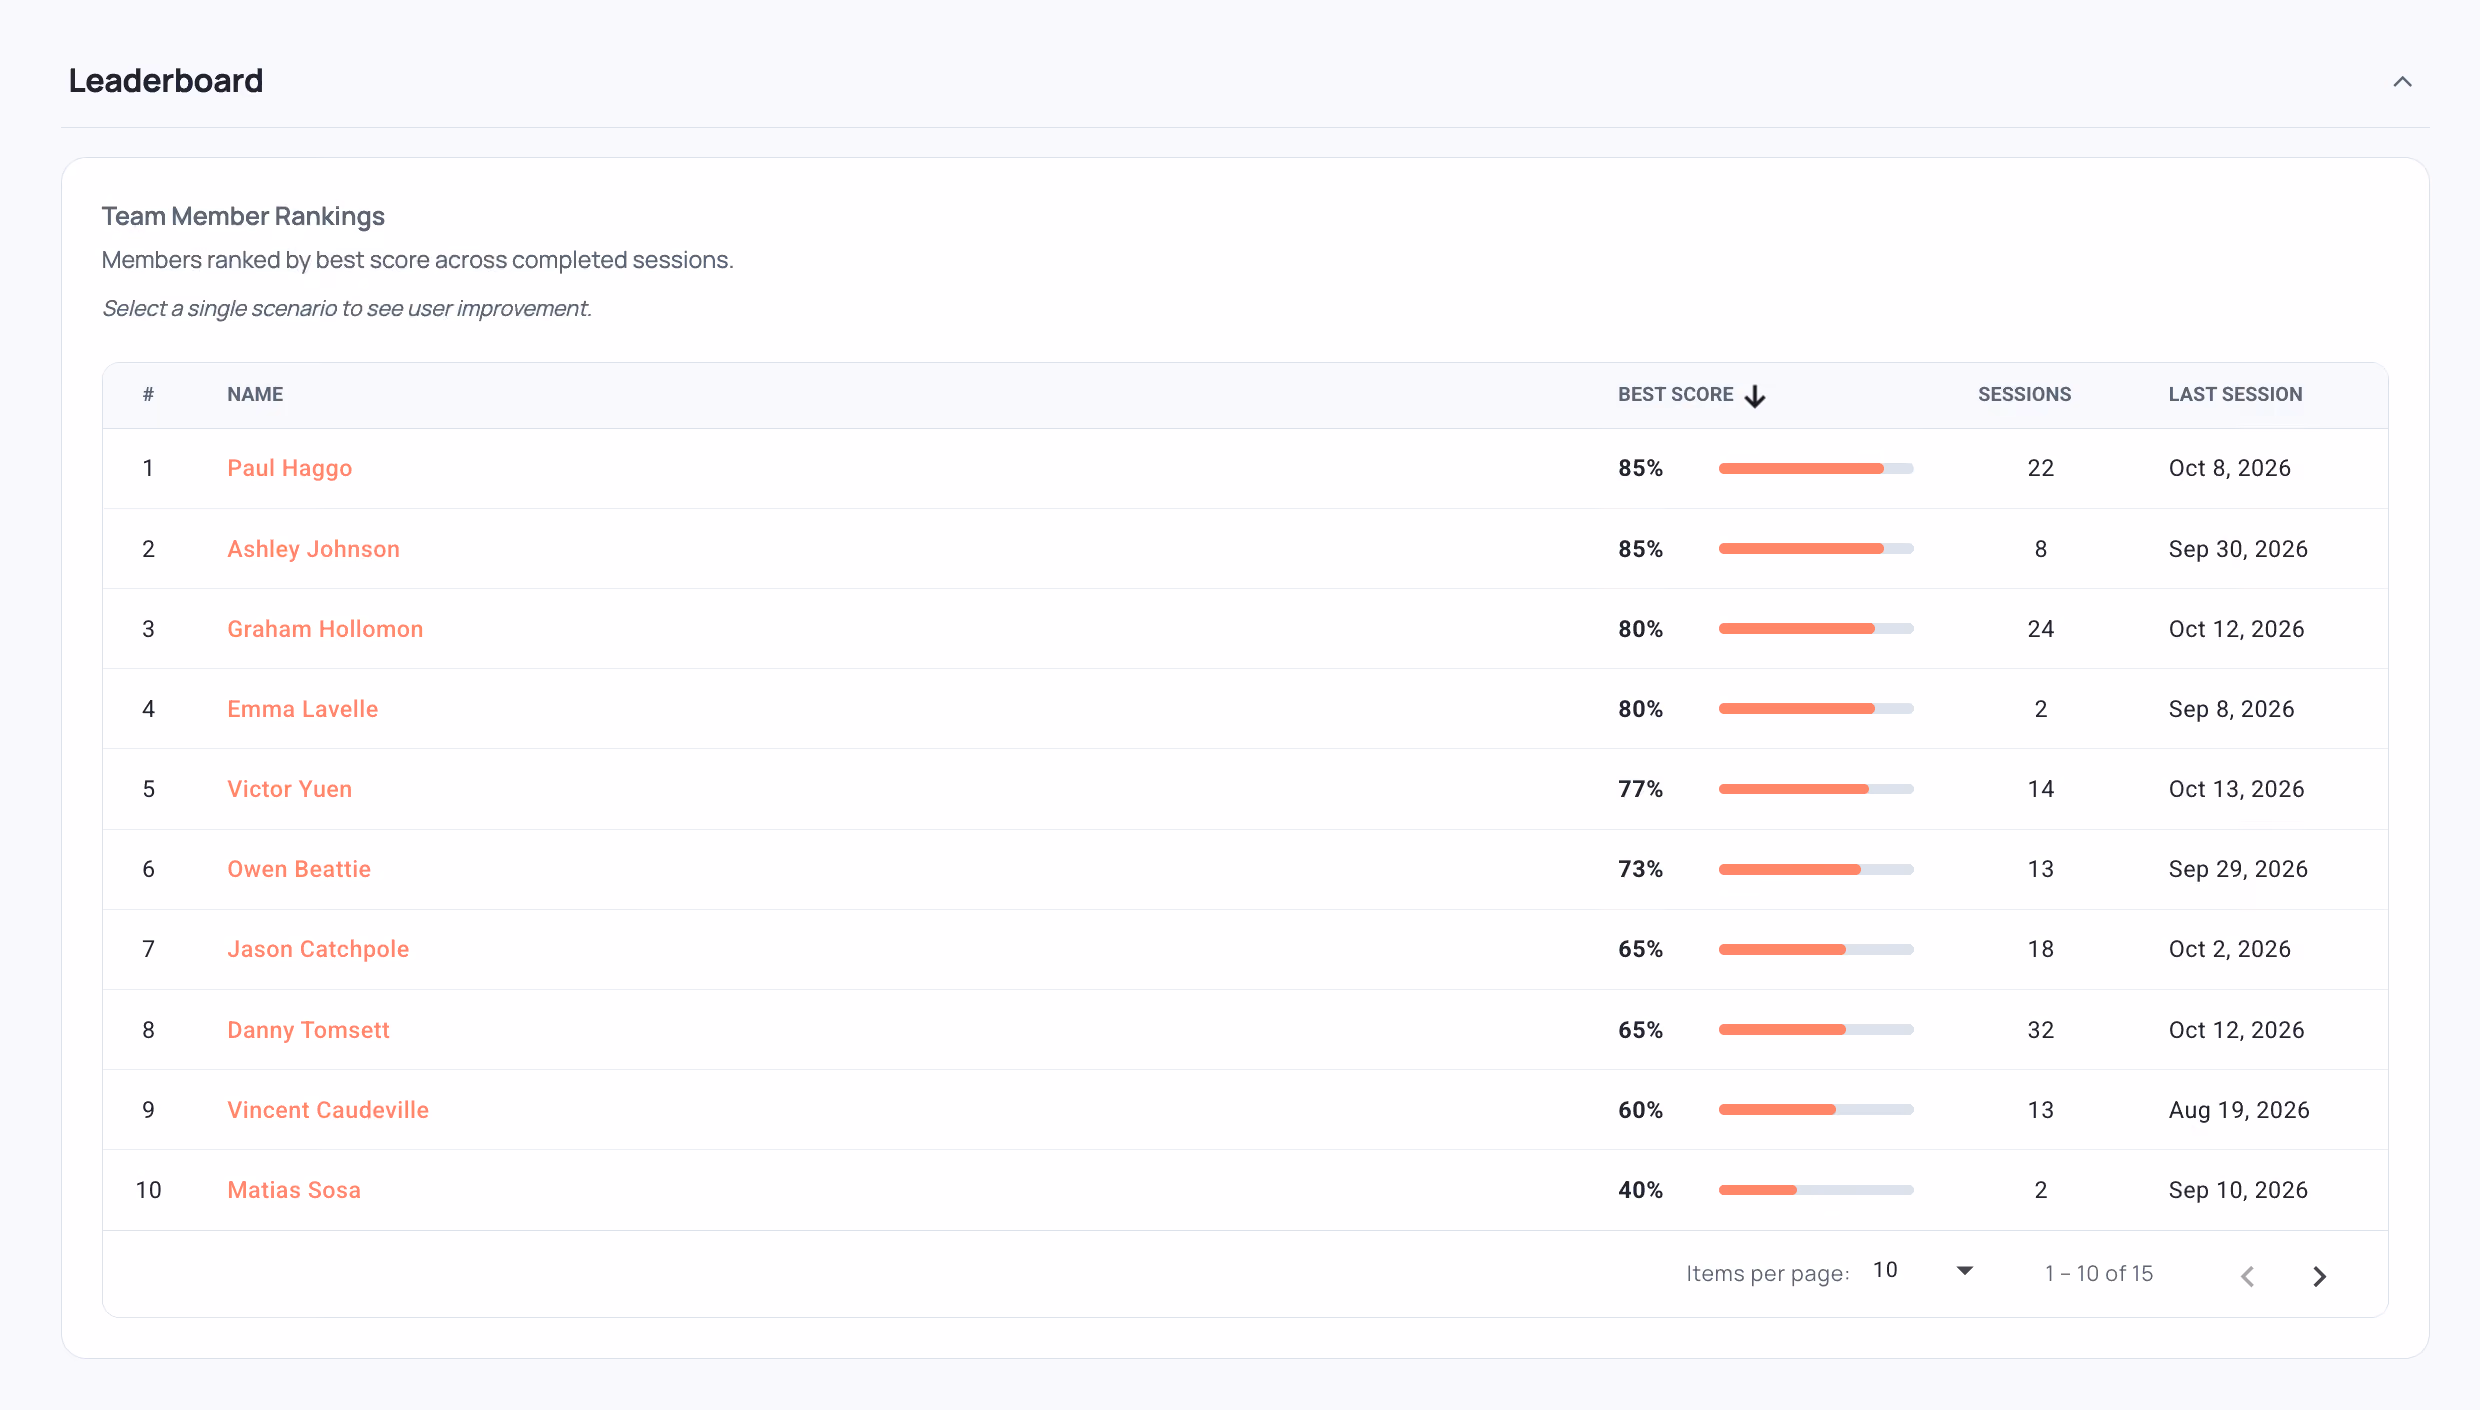Select Owen Beattie in the rankings
2480x1410 pixels.
pyautogui.click(x=299, y=869)
